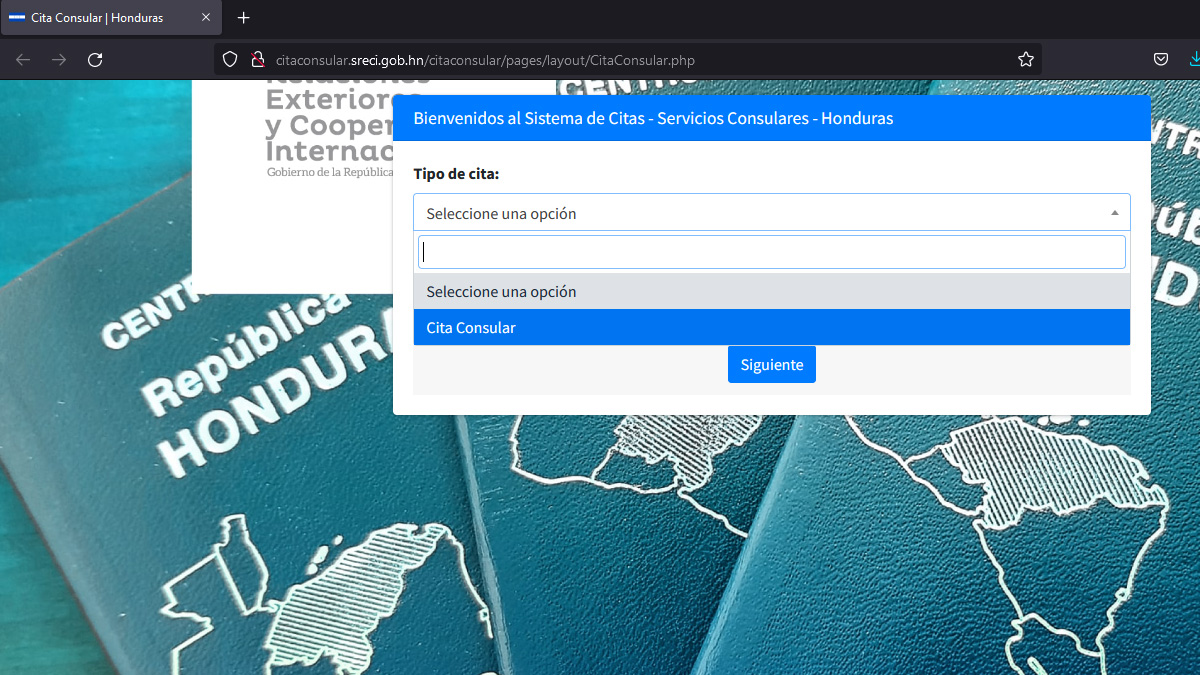Image resolution: width=1200 pixels, height=675 pixels.
Task: Open a new tab with the plus button
Action: click(x=244, y=18)
